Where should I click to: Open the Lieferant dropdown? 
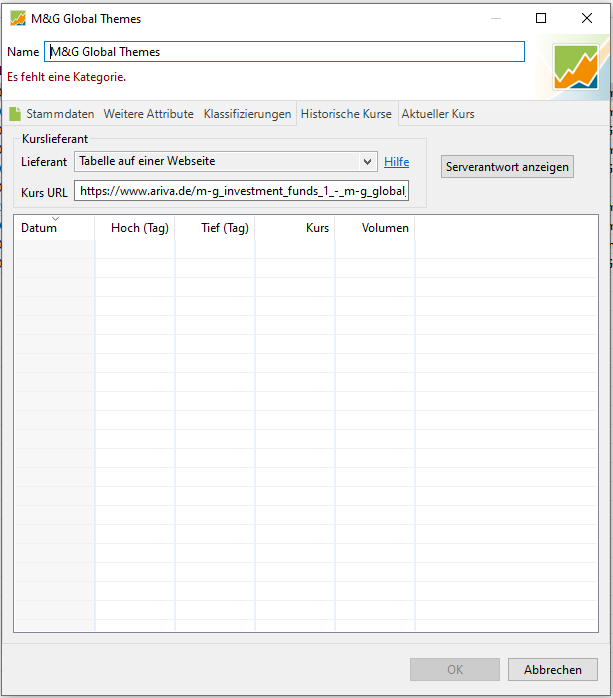click(226, 161)
